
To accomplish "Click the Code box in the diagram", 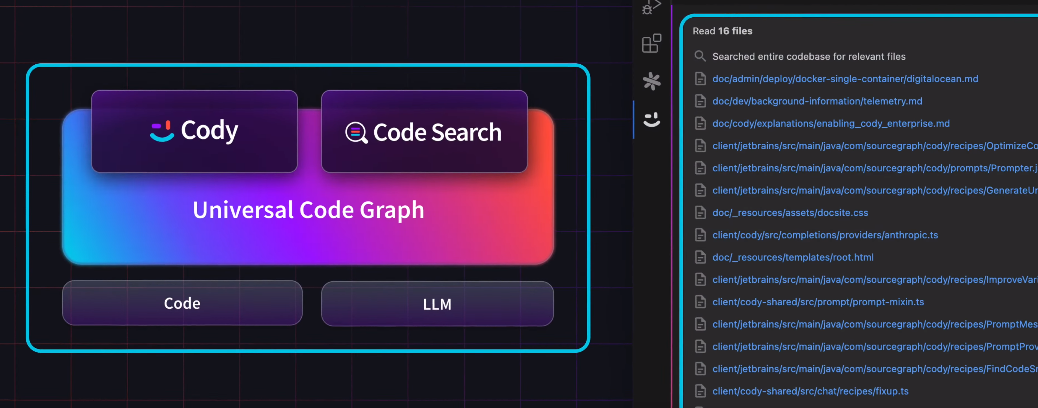I will [x=182, y=303].
